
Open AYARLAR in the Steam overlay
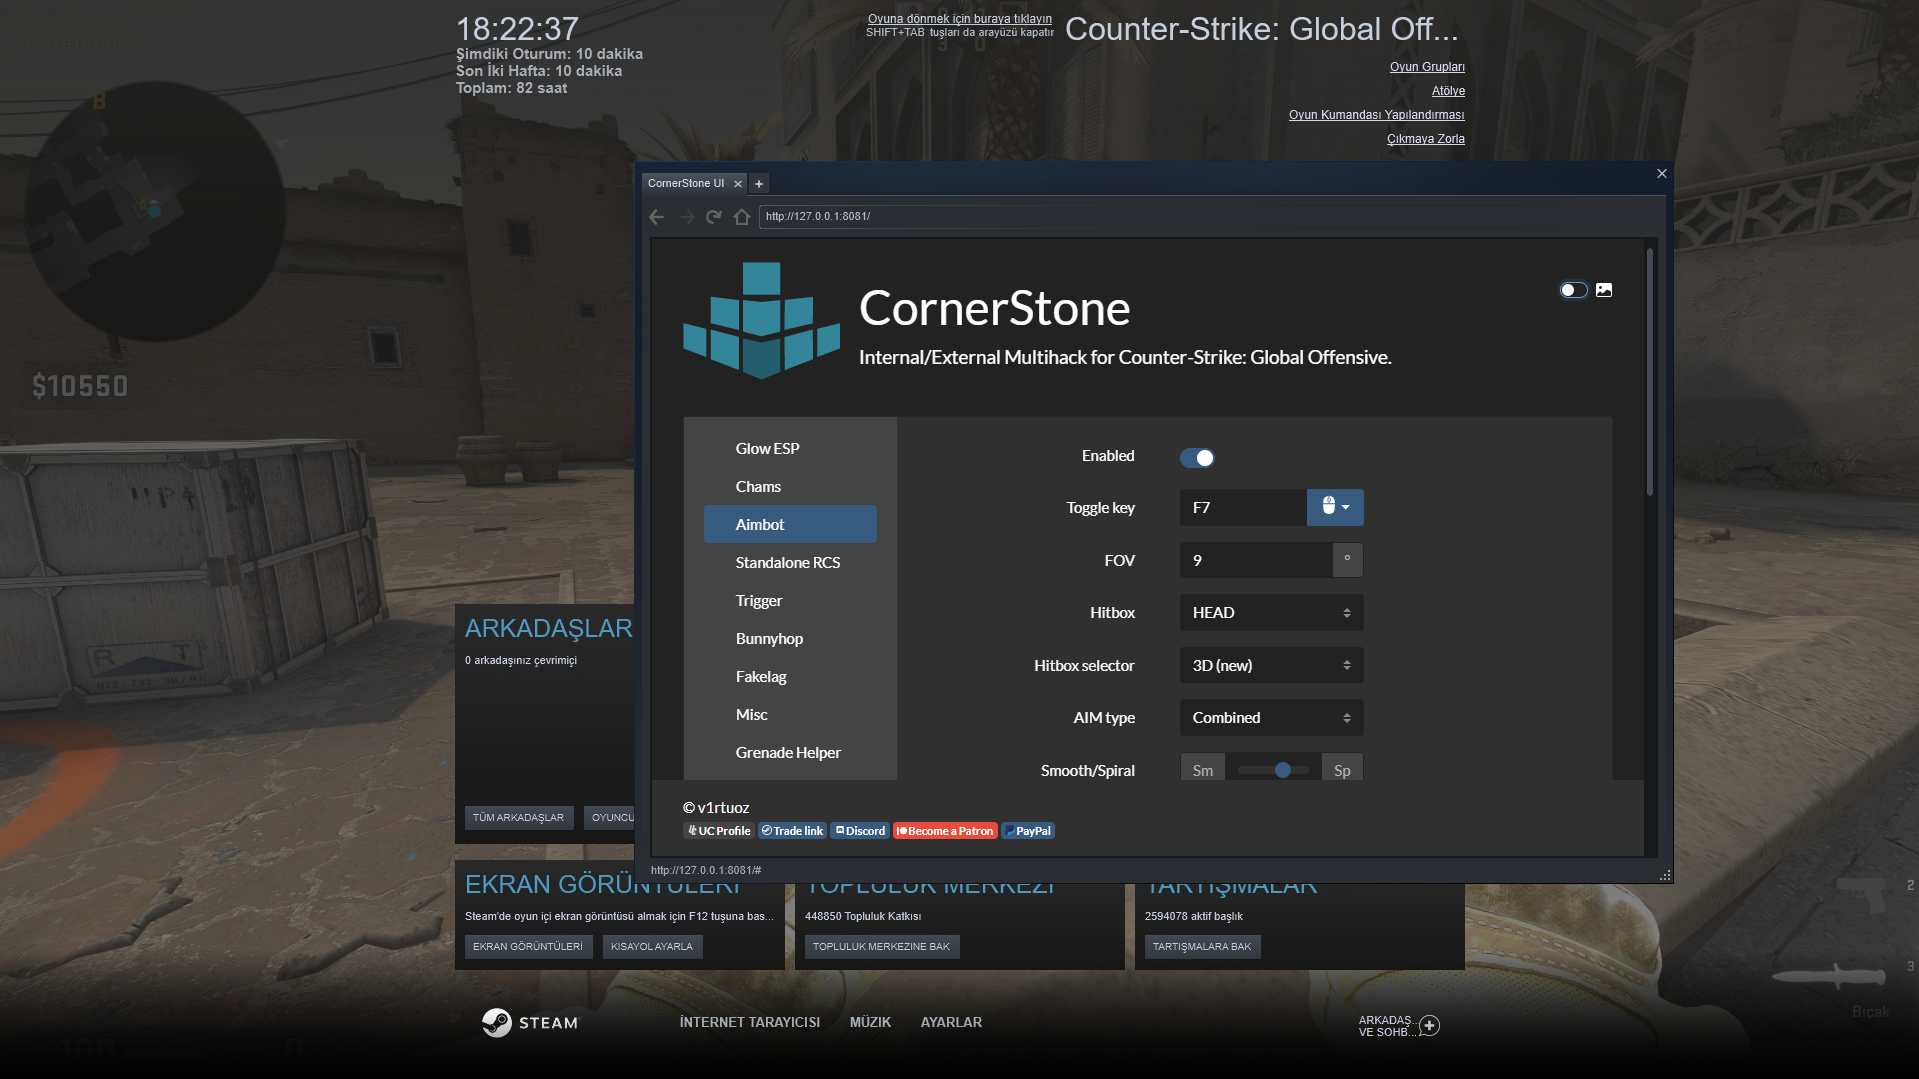(x=951, y=1022)
